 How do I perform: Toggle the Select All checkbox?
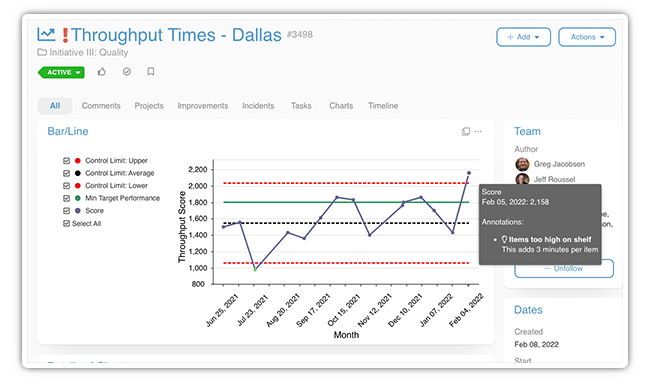coord(66,224)
